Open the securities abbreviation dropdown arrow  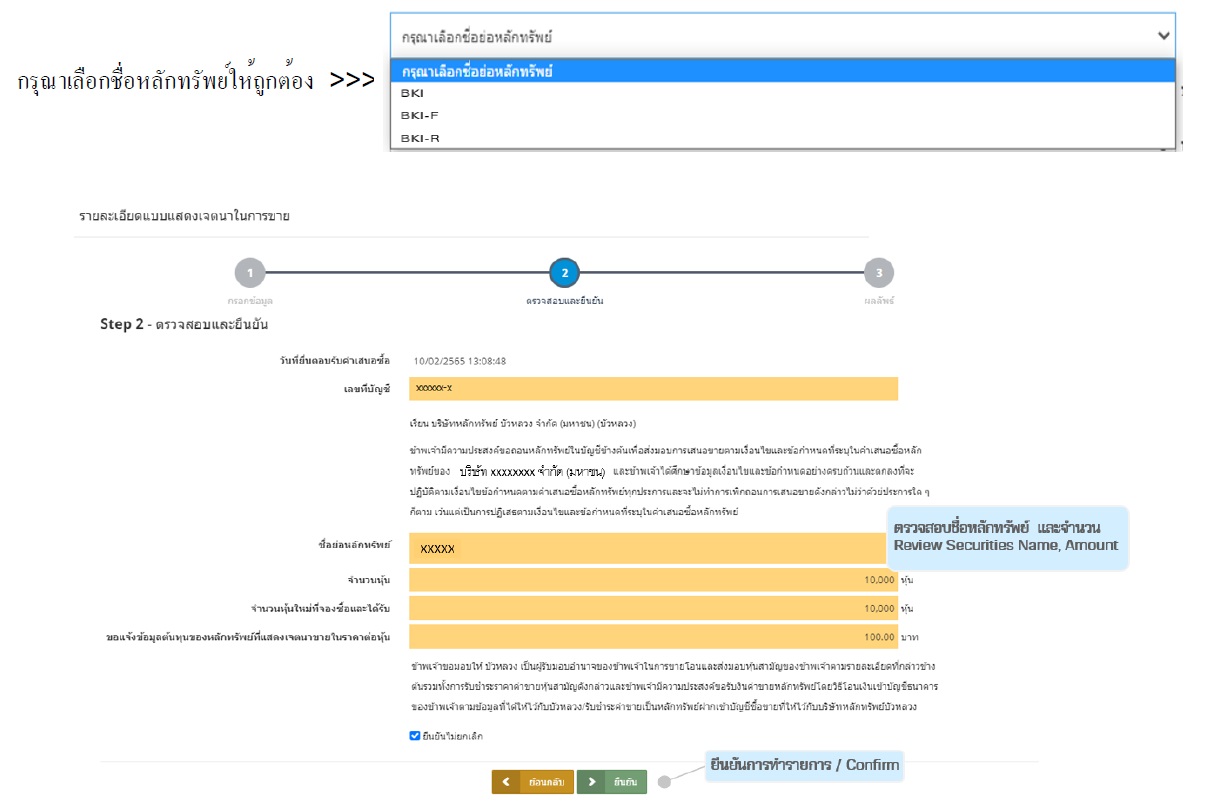1163,35
